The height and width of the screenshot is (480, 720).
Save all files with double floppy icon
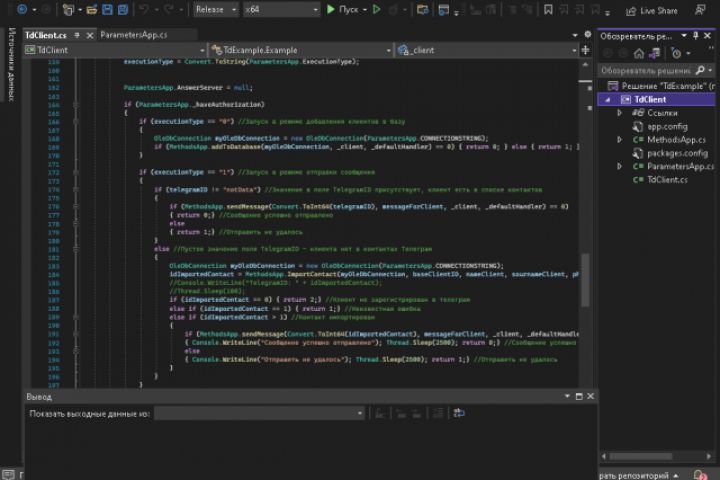(123, 10)
